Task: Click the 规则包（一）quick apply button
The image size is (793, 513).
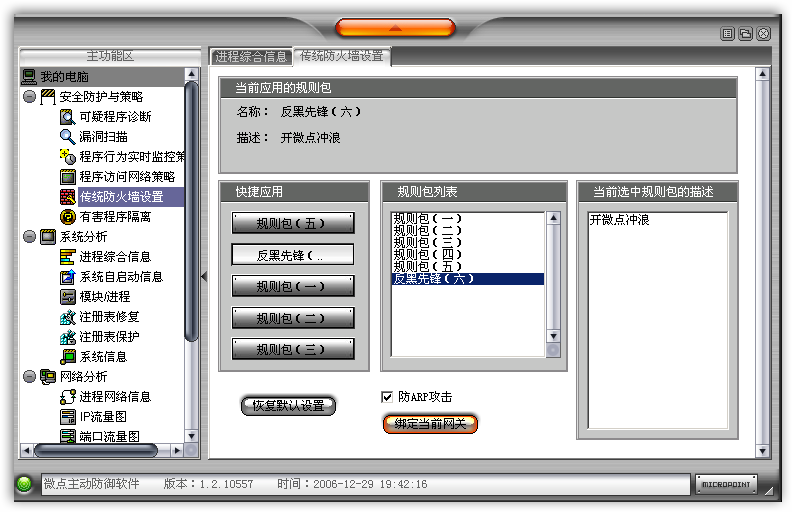Action: coord(293,286)
